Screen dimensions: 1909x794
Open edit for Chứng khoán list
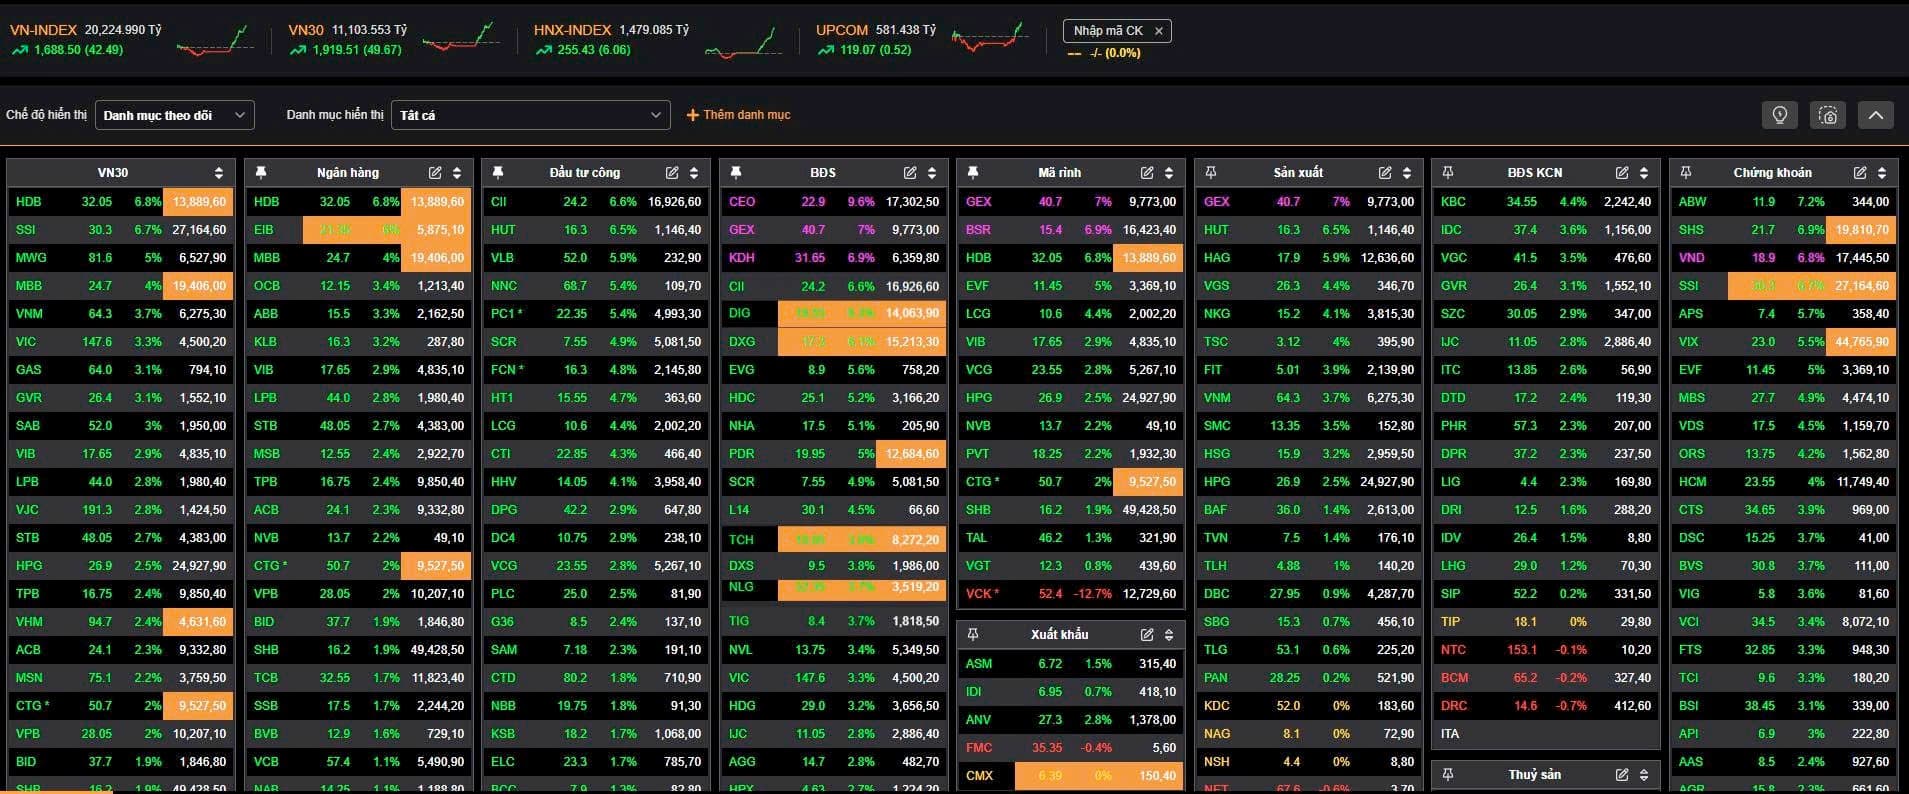click(1860, 173)
